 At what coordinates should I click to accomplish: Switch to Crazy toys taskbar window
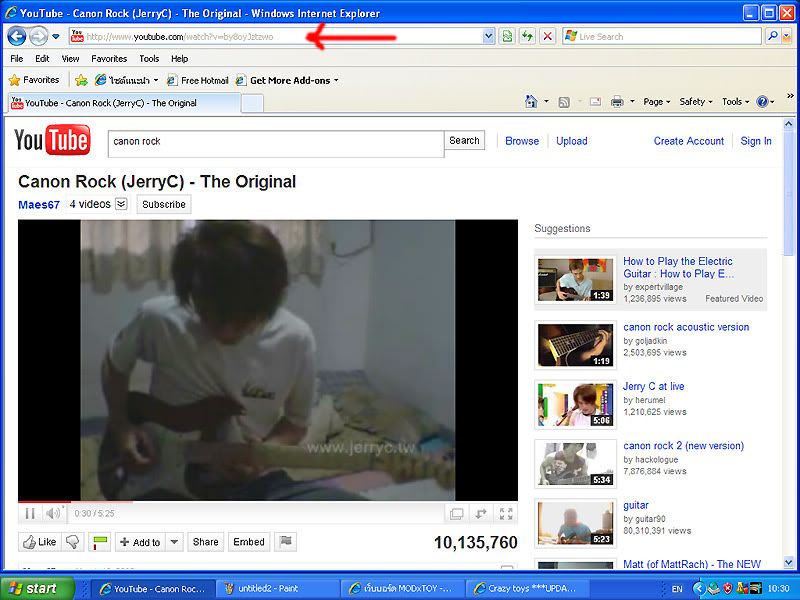(x=526, y=589)
